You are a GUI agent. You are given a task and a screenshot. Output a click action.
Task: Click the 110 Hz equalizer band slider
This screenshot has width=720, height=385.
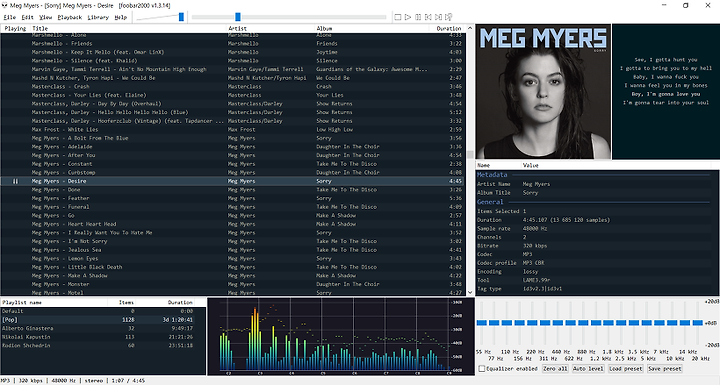click(x=507, y=323)
